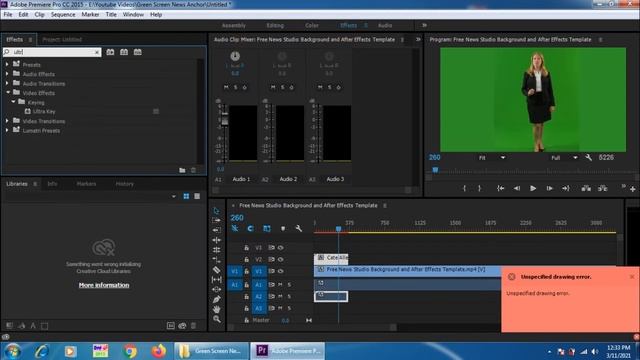Image resolution: width=640 pixels, height=360 pixels.
Task: Open timeline display settings wrench
Action: (299, 229)
